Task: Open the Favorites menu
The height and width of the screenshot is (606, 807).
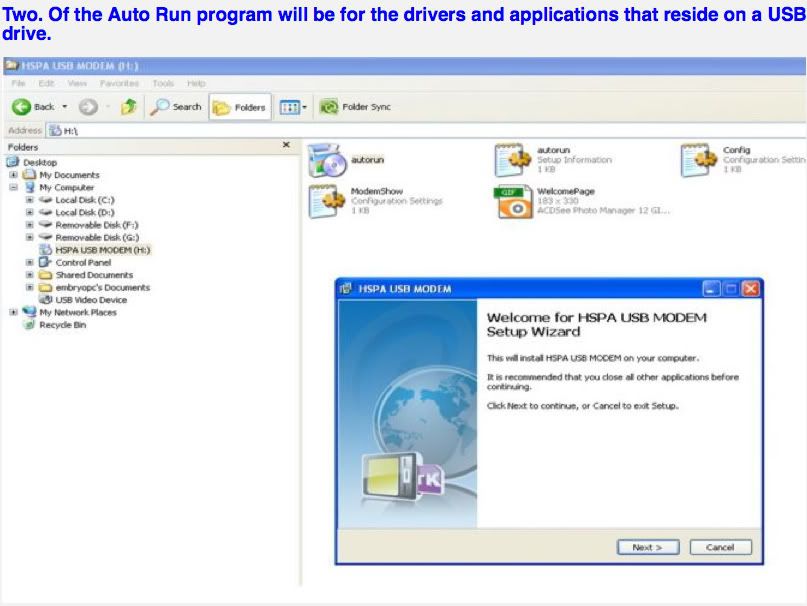Action: pyautogui.click(x=119, y=83)
